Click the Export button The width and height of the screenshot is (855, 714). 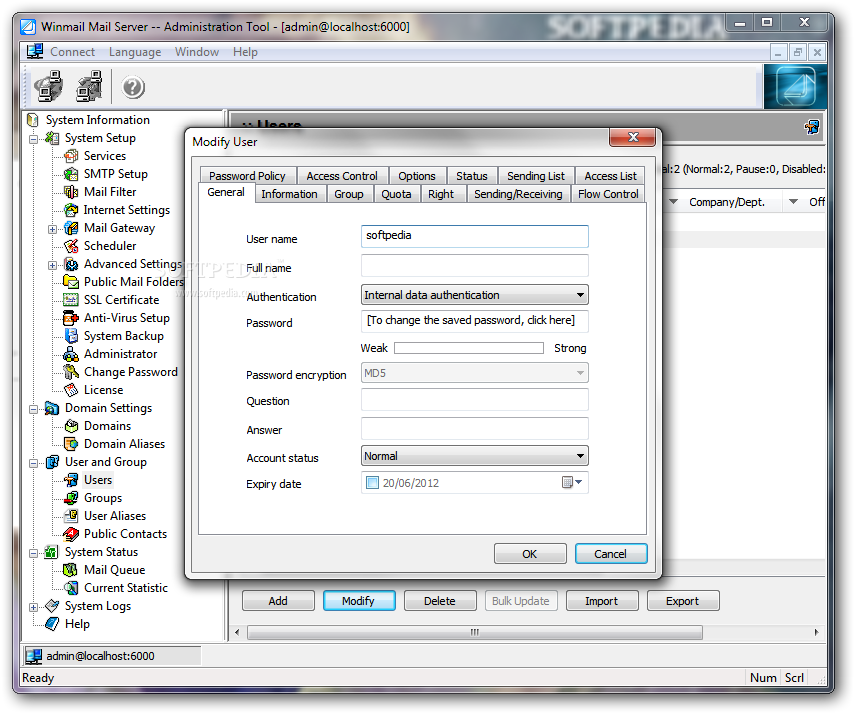point(683,601)
